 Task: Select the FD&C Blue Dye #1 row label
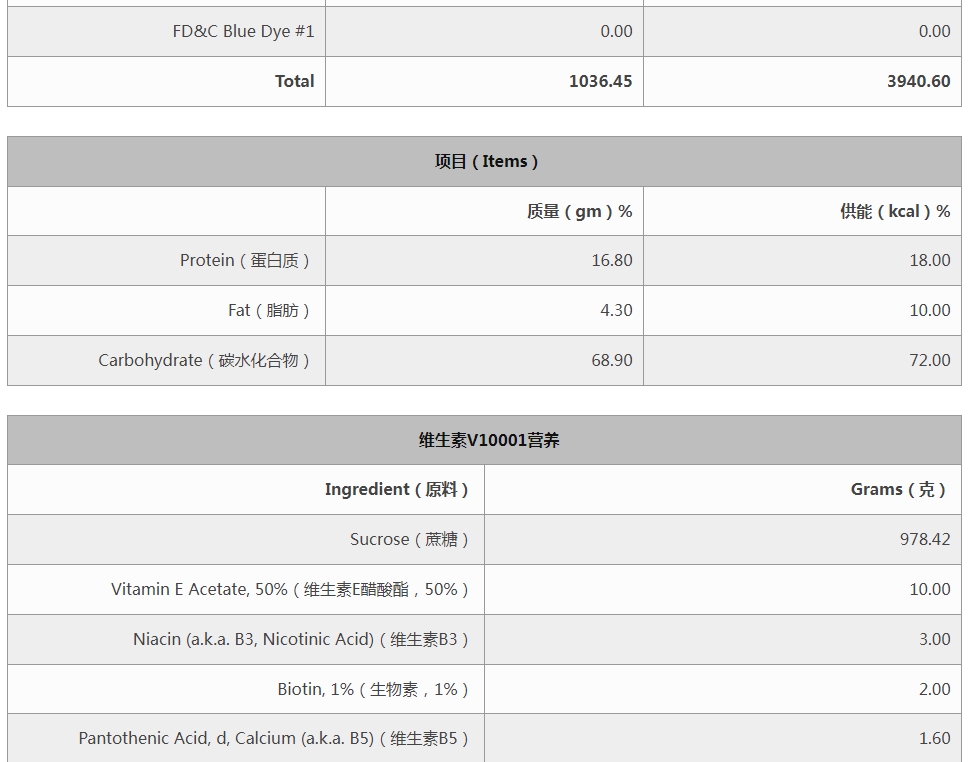pos(243,32)
